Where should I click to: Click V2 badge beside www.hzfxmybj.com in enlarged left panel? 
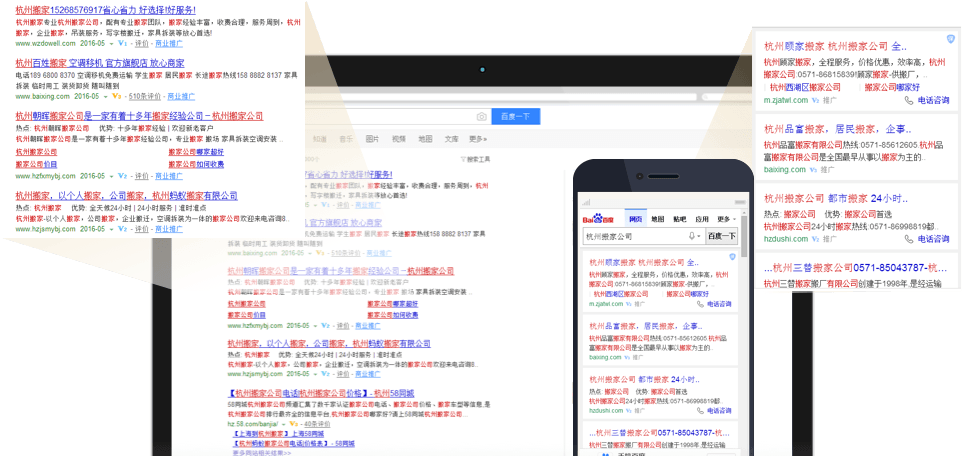tap(122, 176)
